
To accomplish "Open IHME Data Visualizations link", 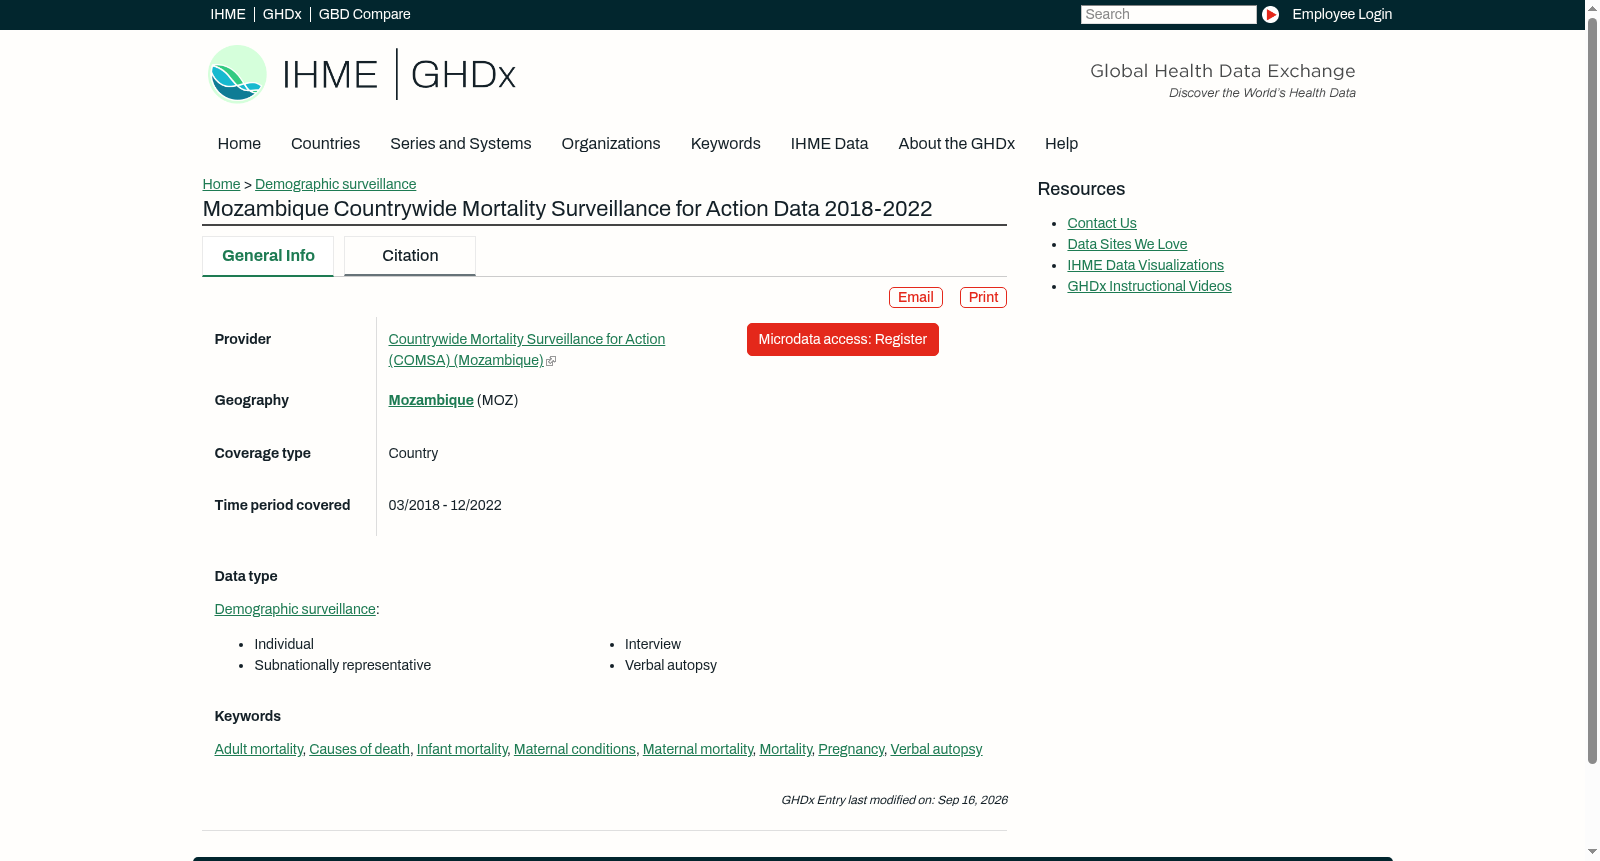I will point(1145,265).
